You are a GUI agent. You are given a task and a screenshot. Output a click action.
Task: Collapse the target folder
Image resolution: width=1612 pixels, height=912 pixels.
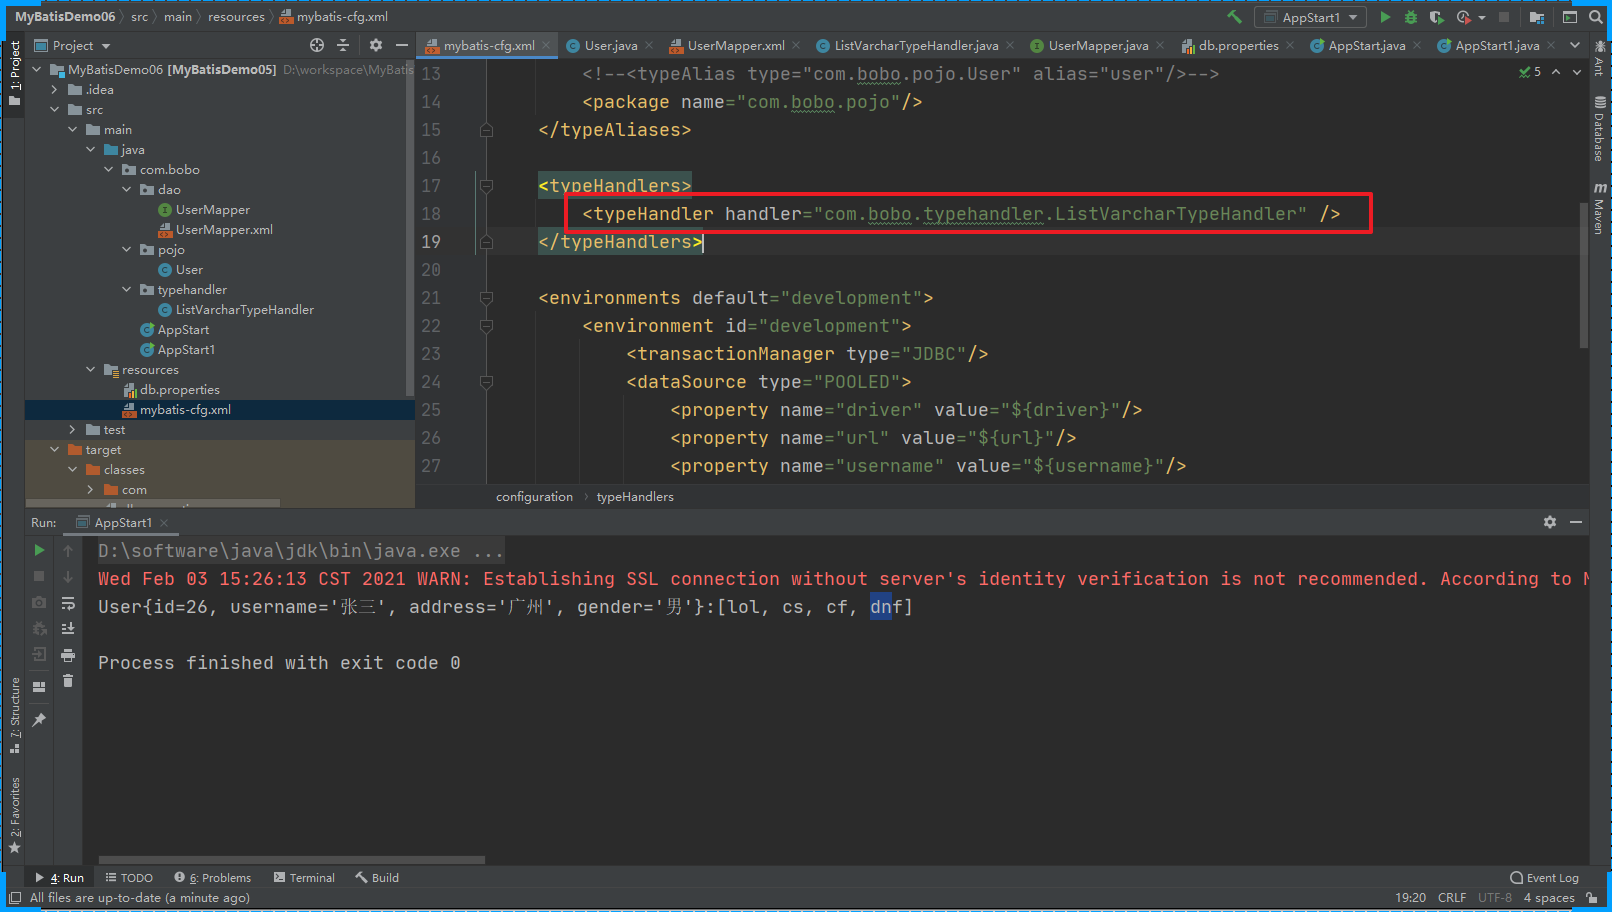54,450
